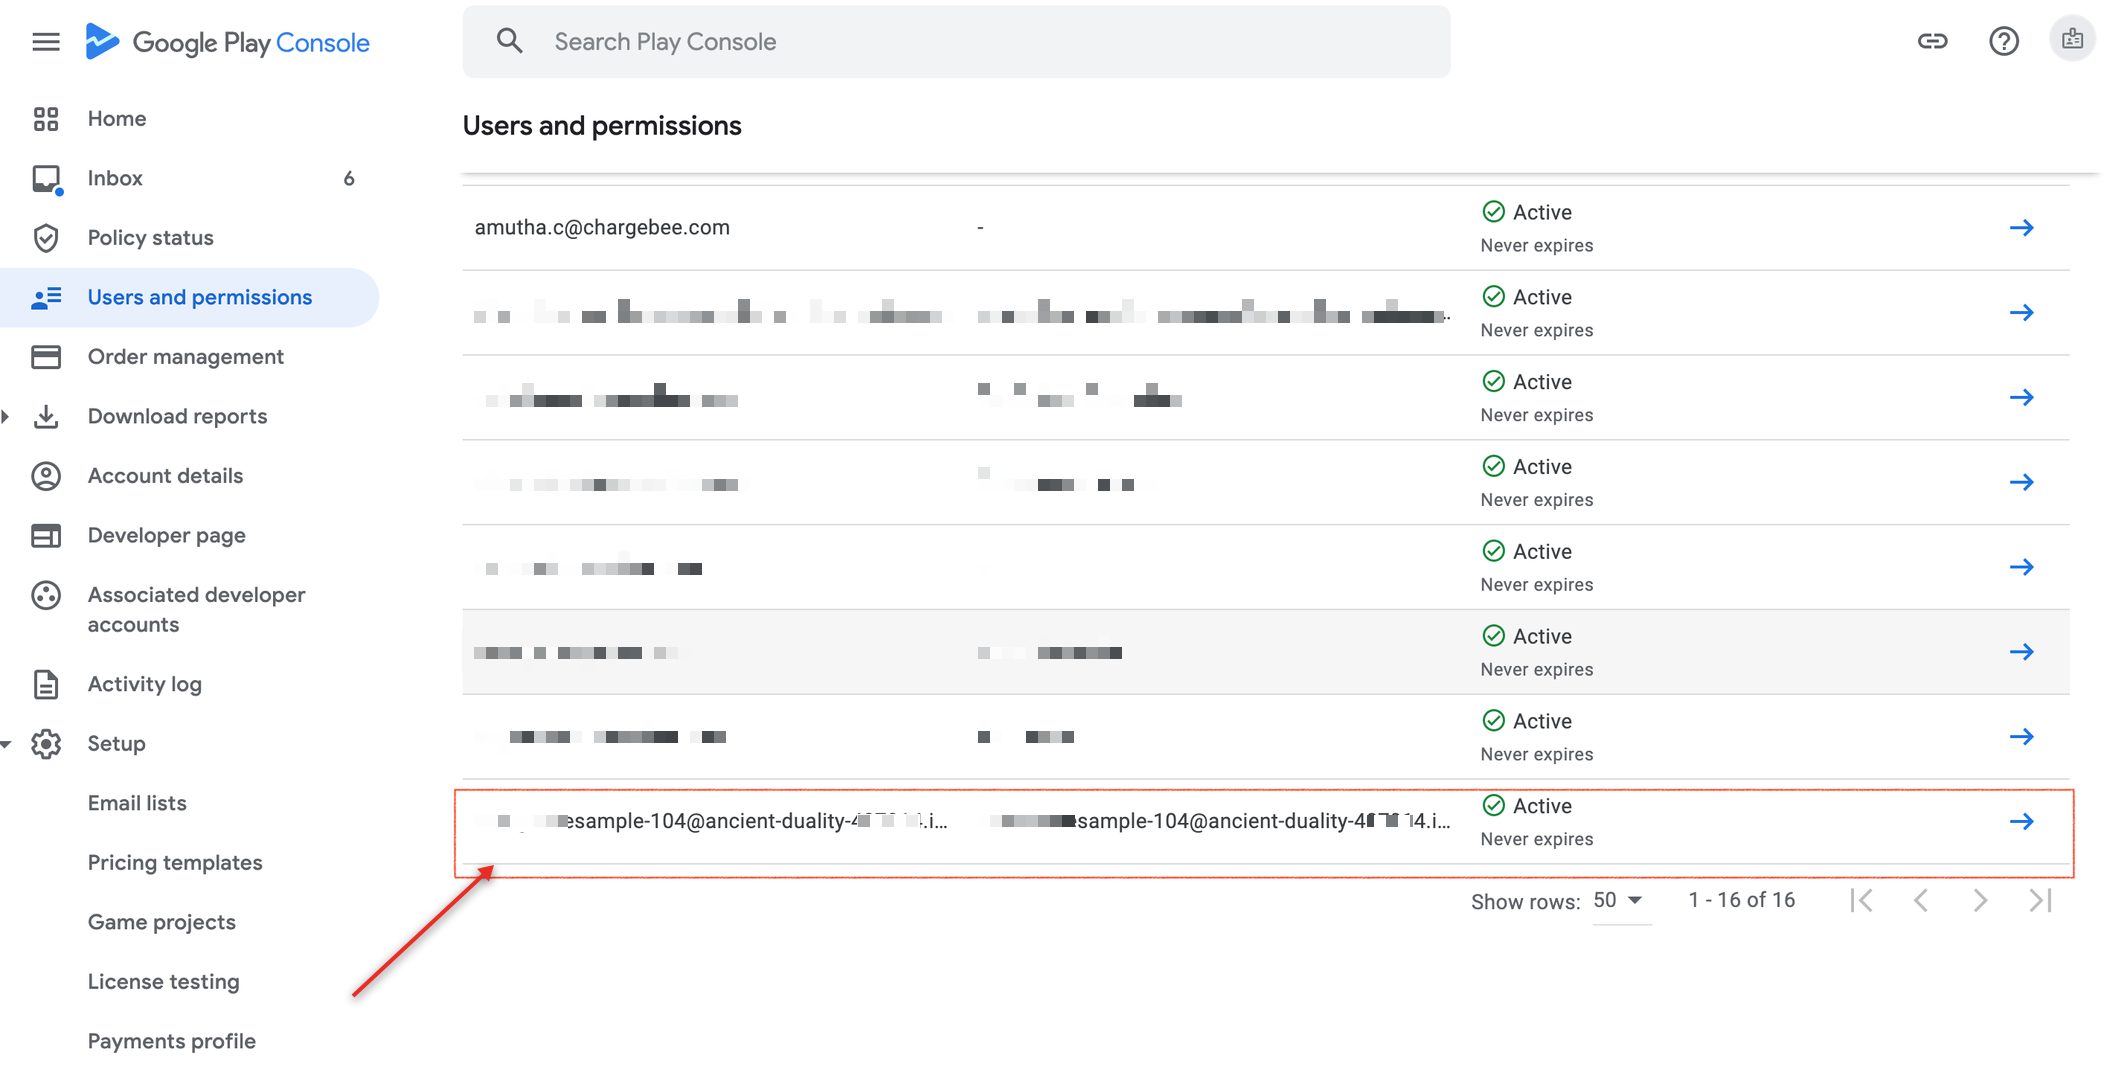Open the Activity log

144,684
